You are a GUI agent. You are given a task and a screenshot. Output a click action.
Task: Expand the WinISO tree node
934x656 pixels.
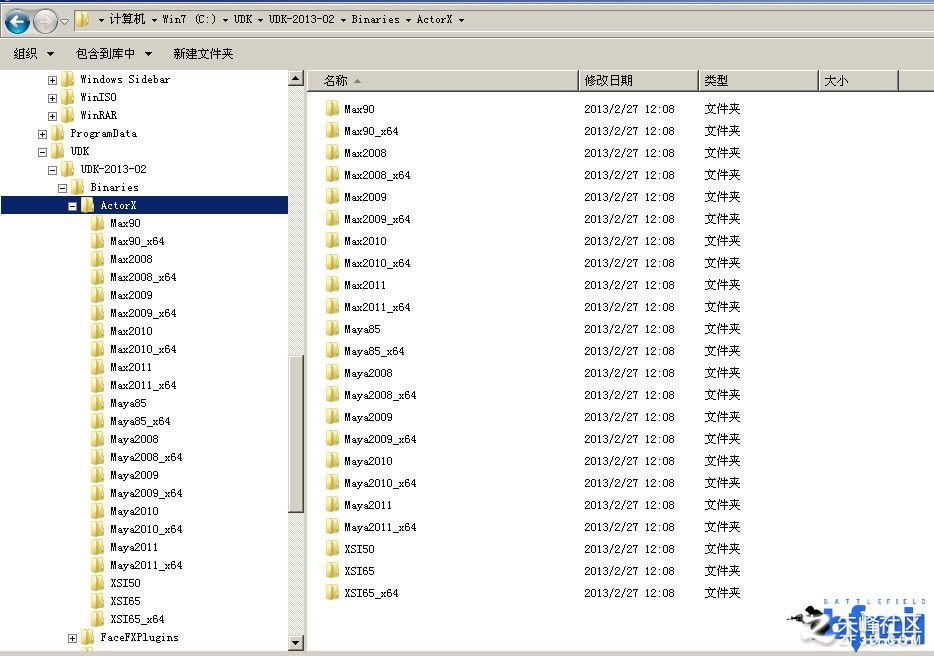tap(52, 98)
